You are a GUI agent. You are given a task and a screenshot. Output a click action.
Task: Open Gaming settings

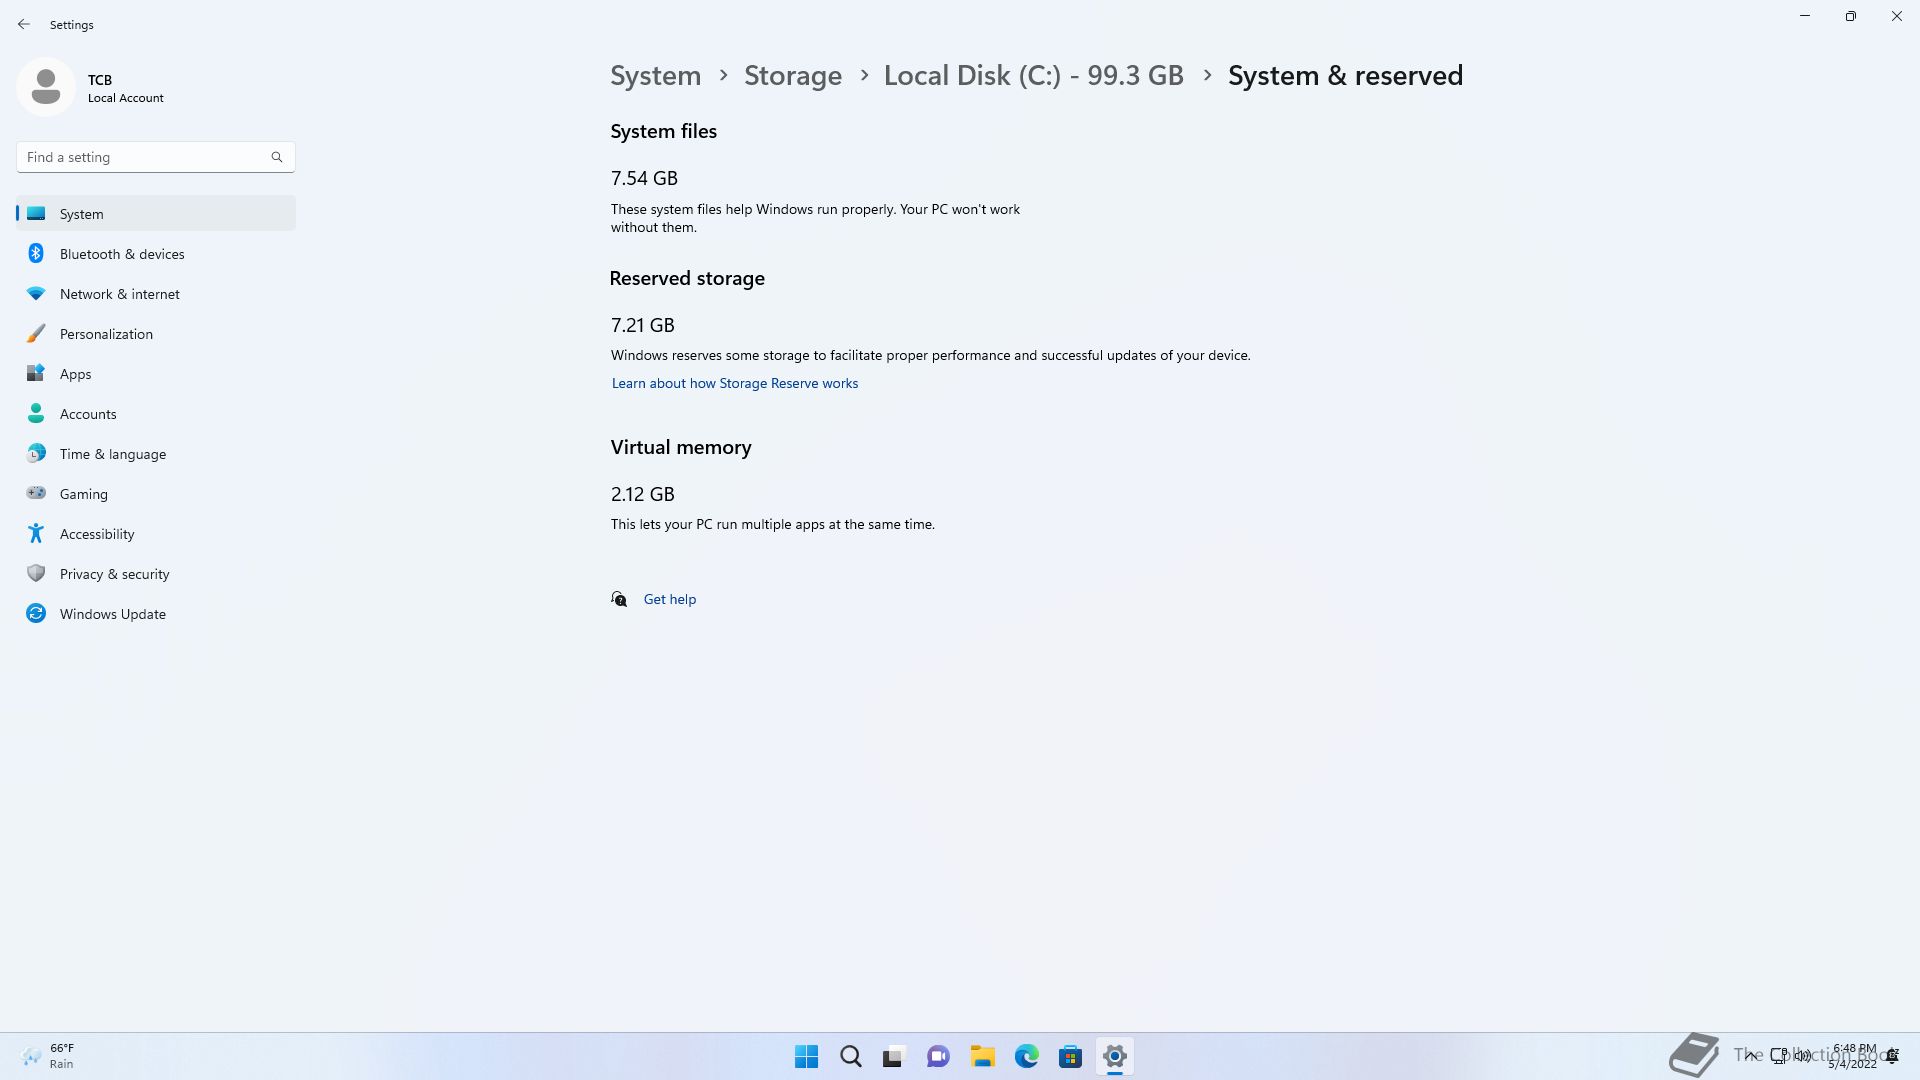click(x=156, y=494)
